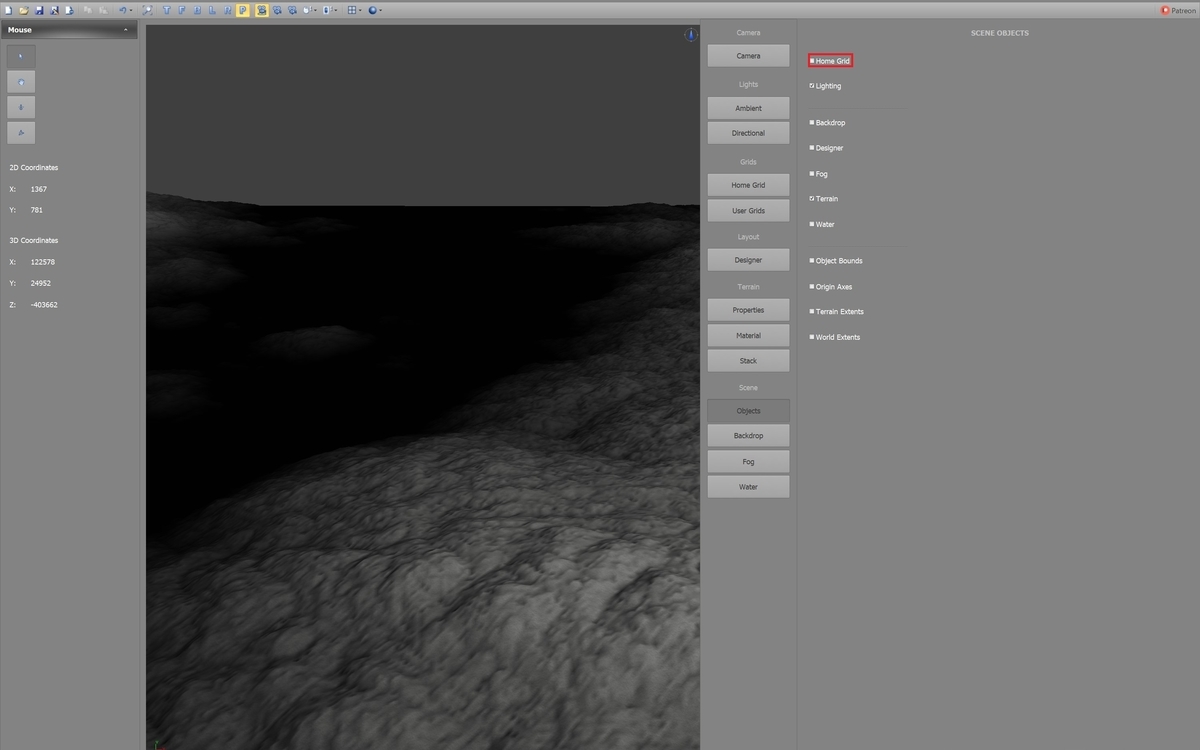Expand the sphere shading dropdown arrow
The image size is (1200, 750).
click(x=381, y=10)
